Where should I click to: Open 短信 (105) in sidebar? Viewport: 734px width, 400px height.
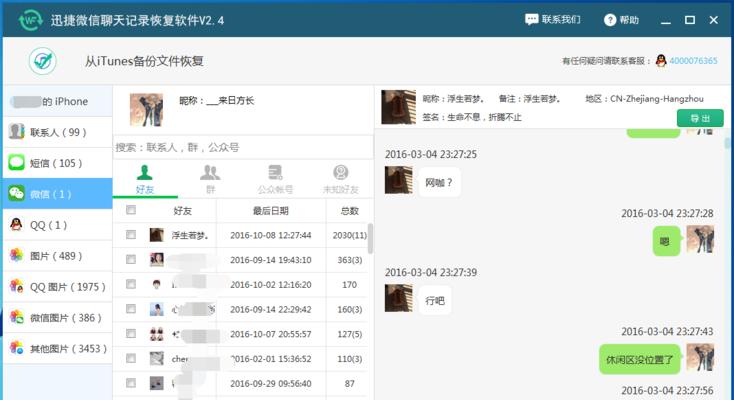58,163
